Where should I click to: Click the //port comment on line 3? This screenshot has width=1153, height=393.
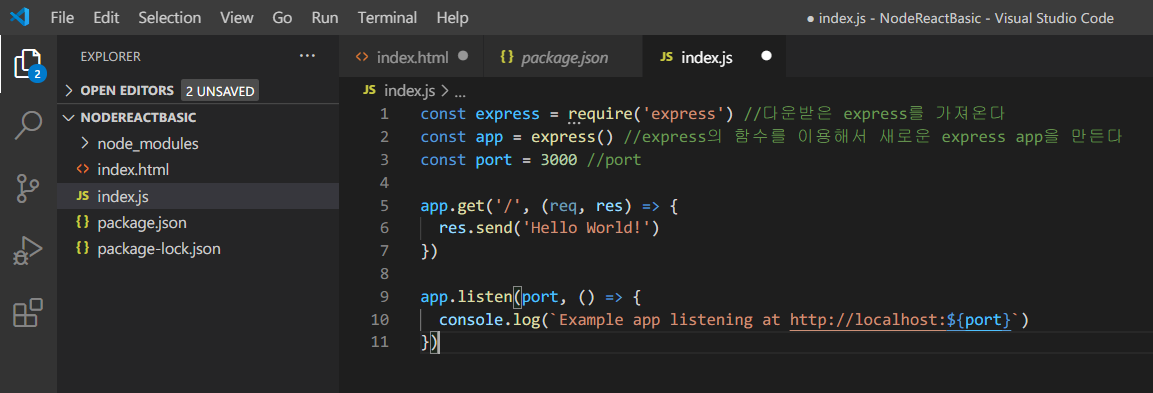click(614, 160)
